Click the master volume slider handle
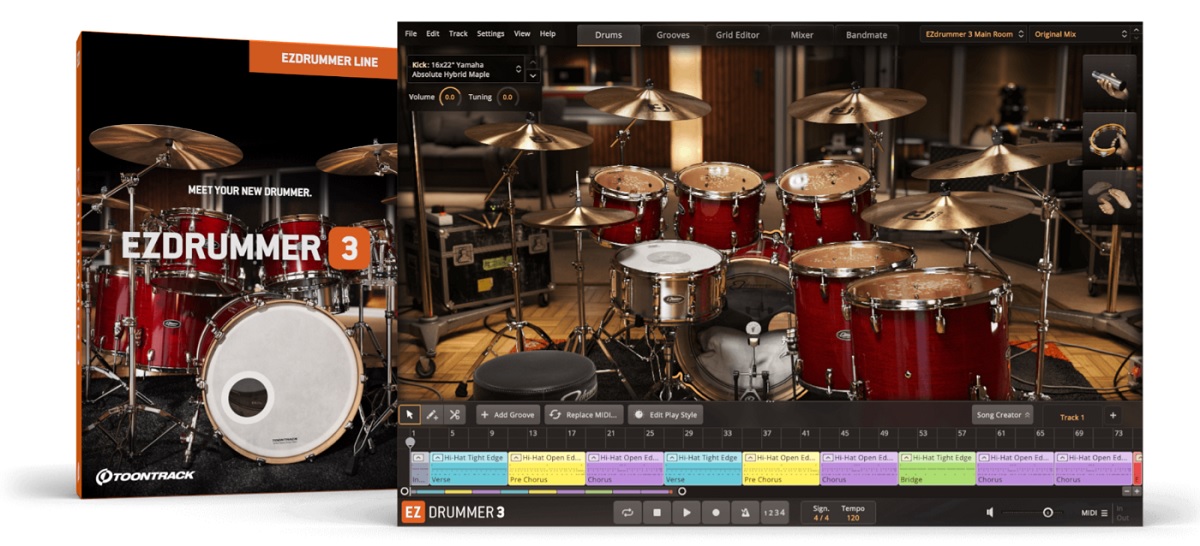Image resolution: width=1200 pixels, height=546 pixels. (x=1048, y=512)
